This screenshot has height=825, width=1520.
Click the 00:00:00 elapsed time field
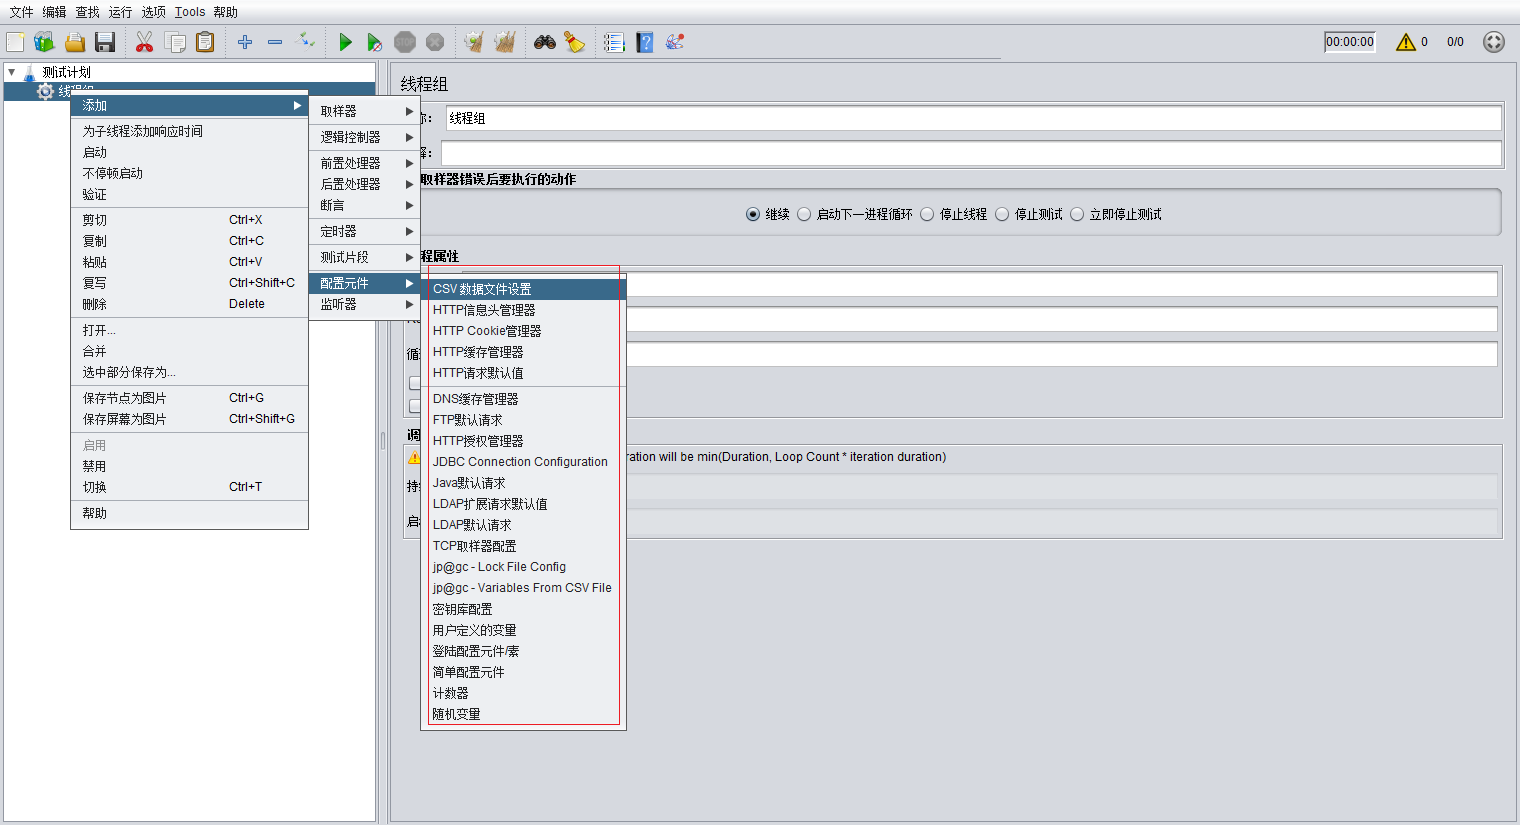tap(1350, 42)
